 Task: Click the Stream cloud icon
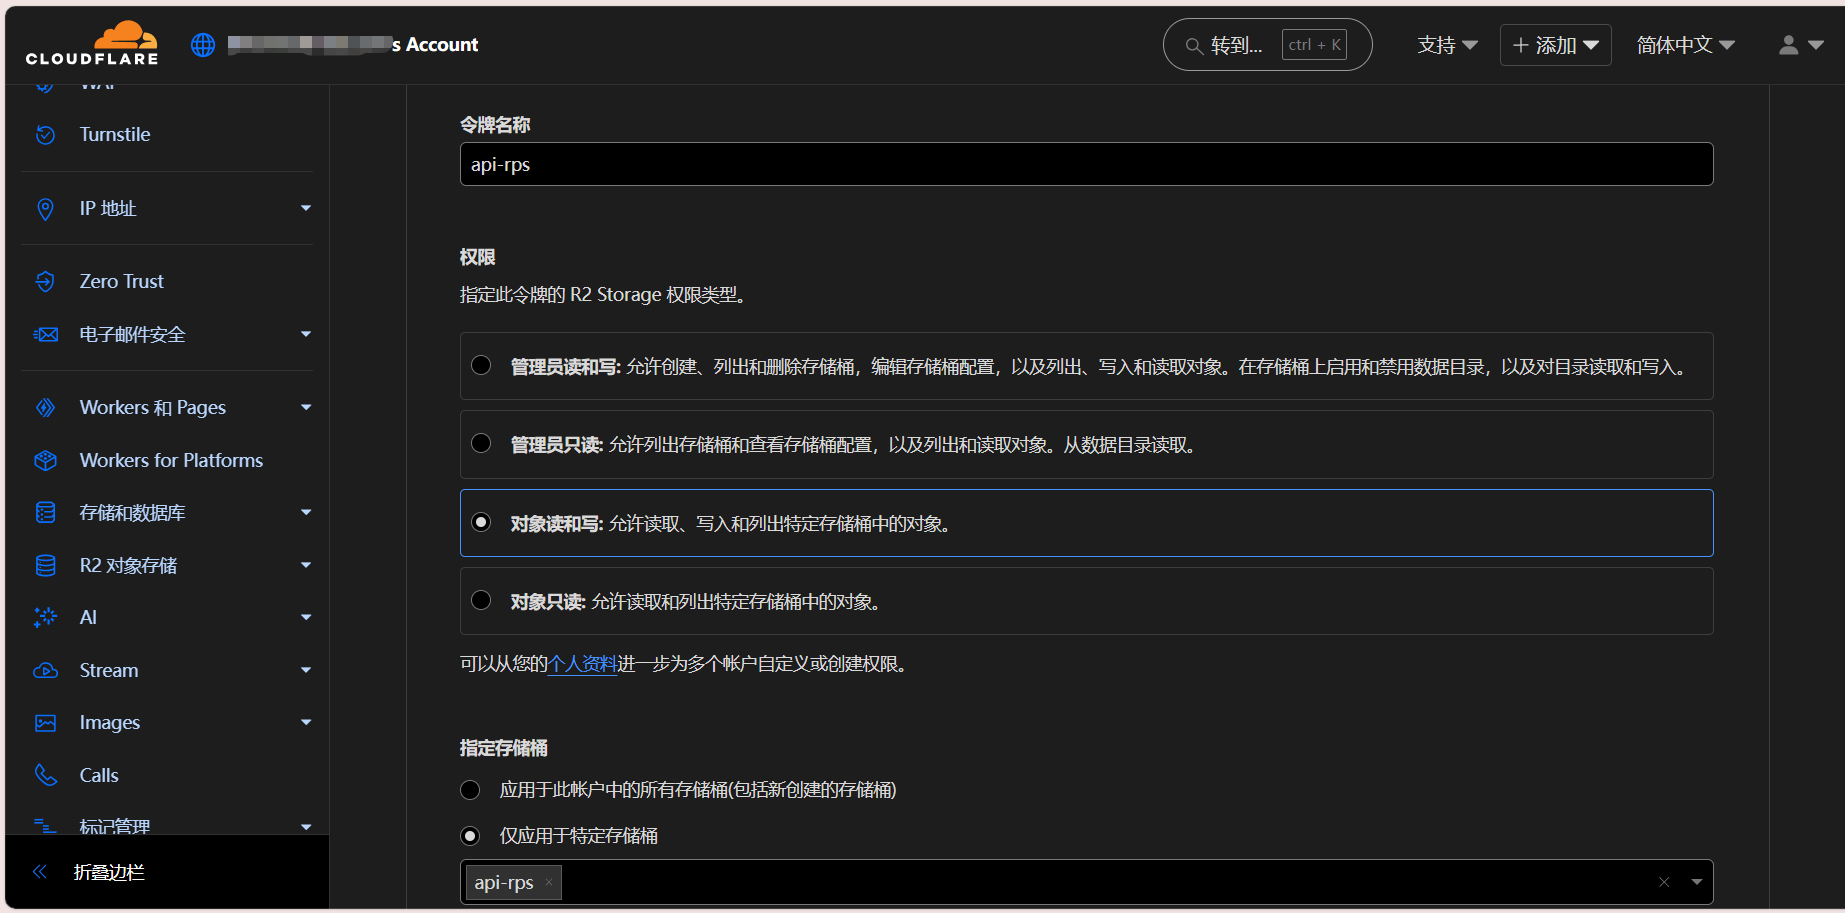[45, 671]
